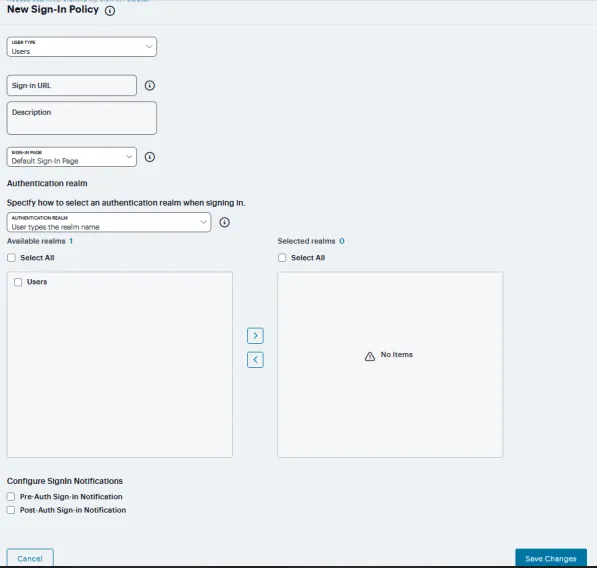The width and height of the screenshot is (597, 568).
Task: Open the Sign-In Page dropdown
Action: pyautogui.click(x=72, y=157)
